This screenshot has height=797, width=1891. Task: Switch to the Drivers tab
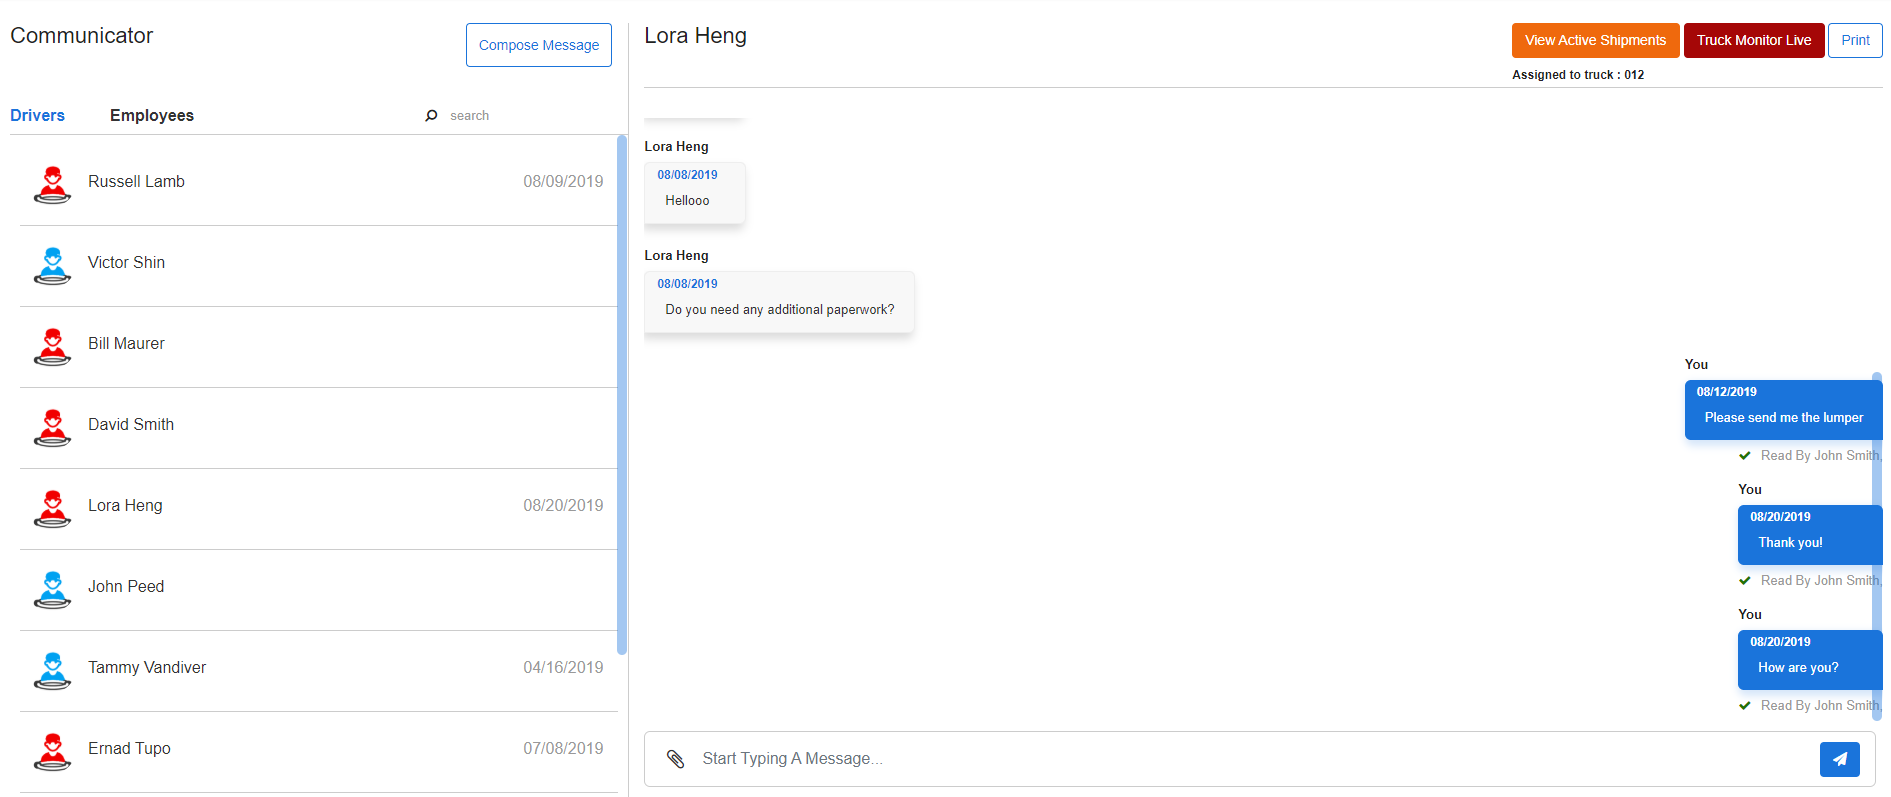(37, 115)
